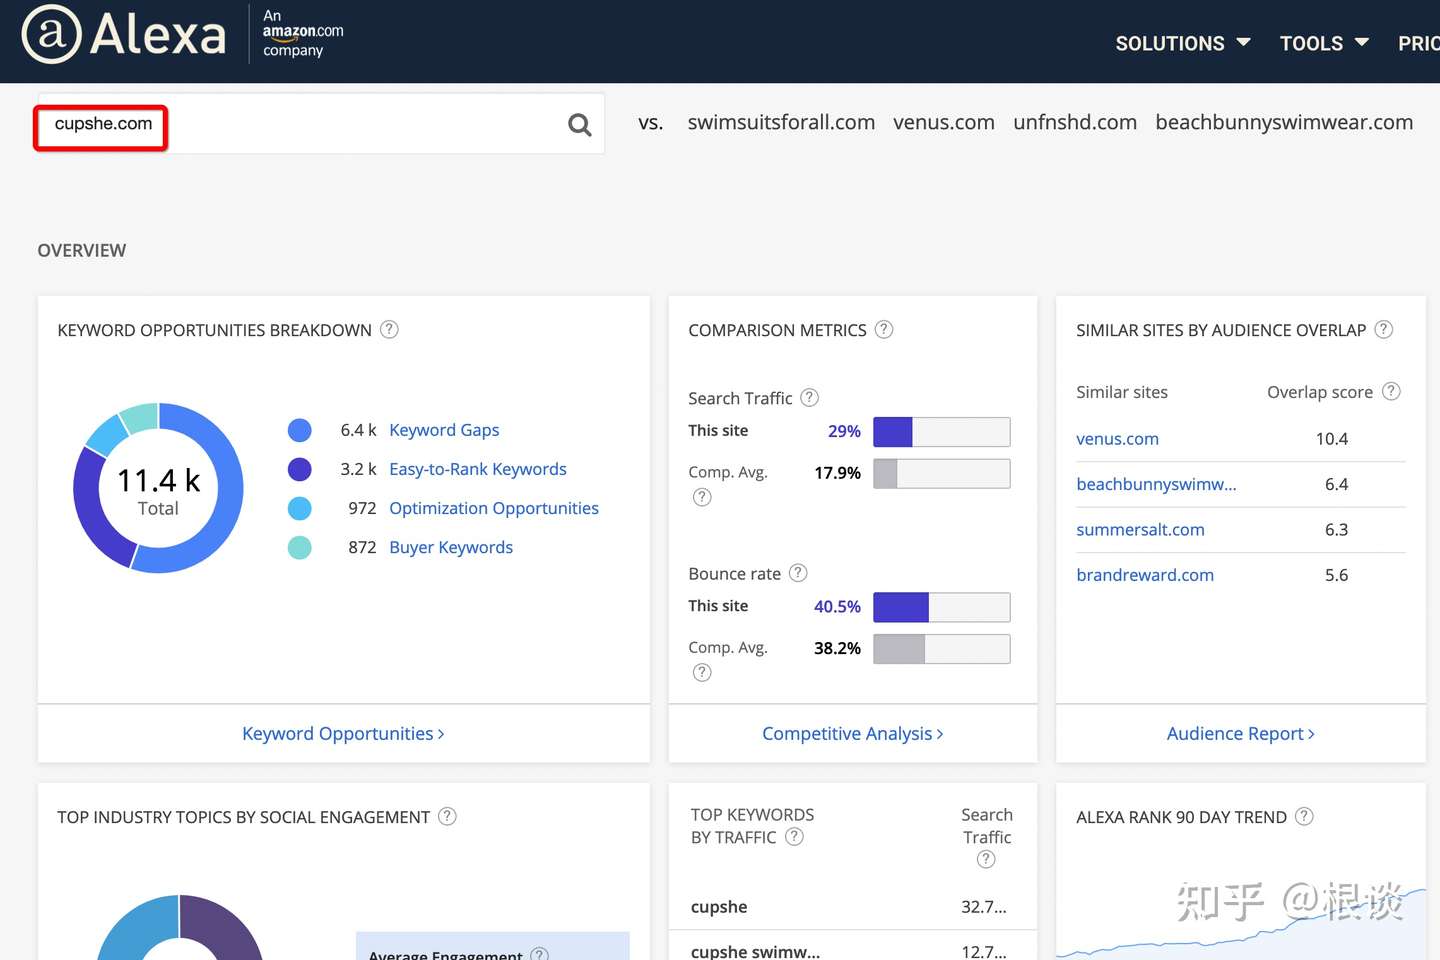Click overlap score 10.4 value
Screen dimensions: 1440x960
point(1332,438)
